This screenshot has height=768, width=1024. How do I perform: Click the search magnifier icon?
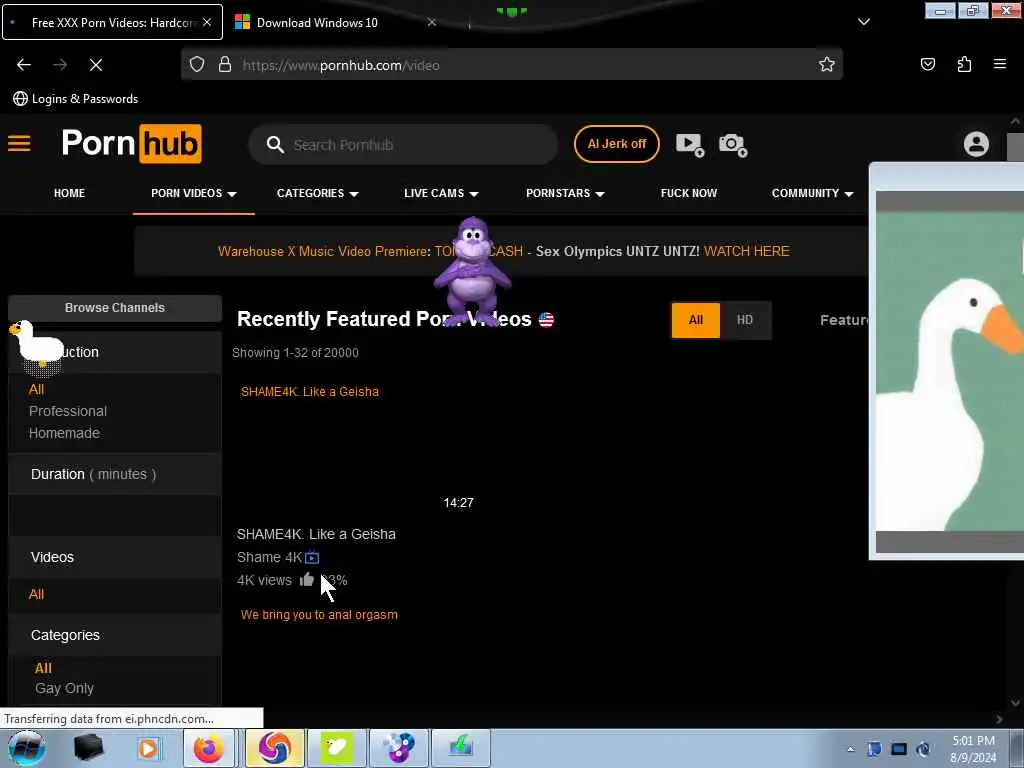pos(275,144)
